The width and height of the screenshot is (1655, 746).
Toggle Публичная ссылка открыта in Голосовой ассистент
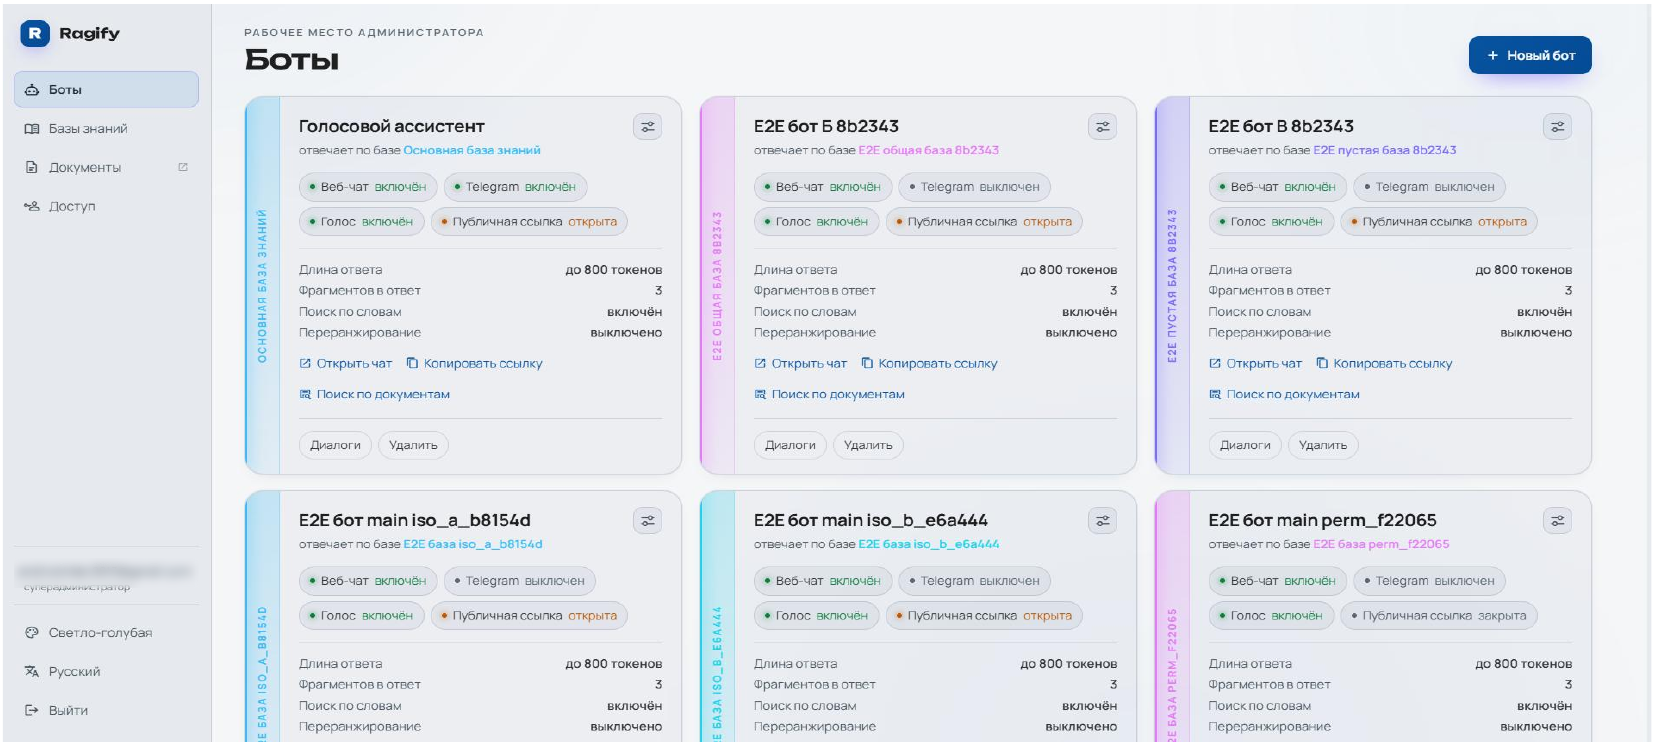[x=530, y=222]
